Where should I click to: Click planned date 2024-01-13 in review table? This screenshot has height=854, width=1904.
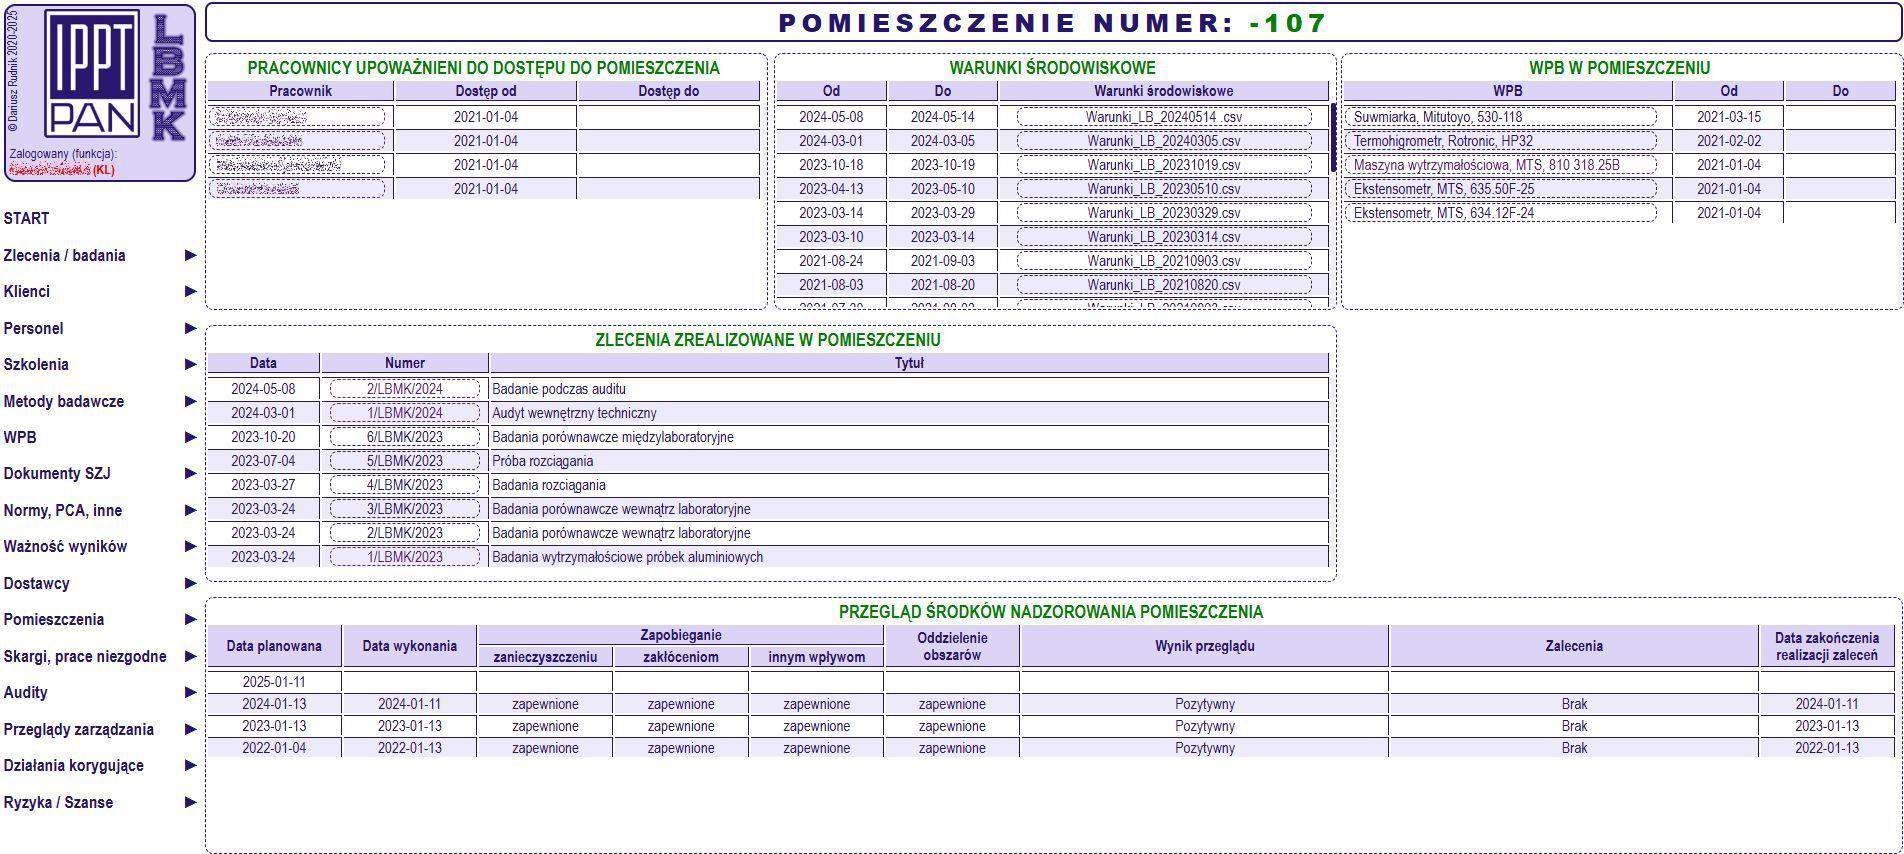pos(274,704)
